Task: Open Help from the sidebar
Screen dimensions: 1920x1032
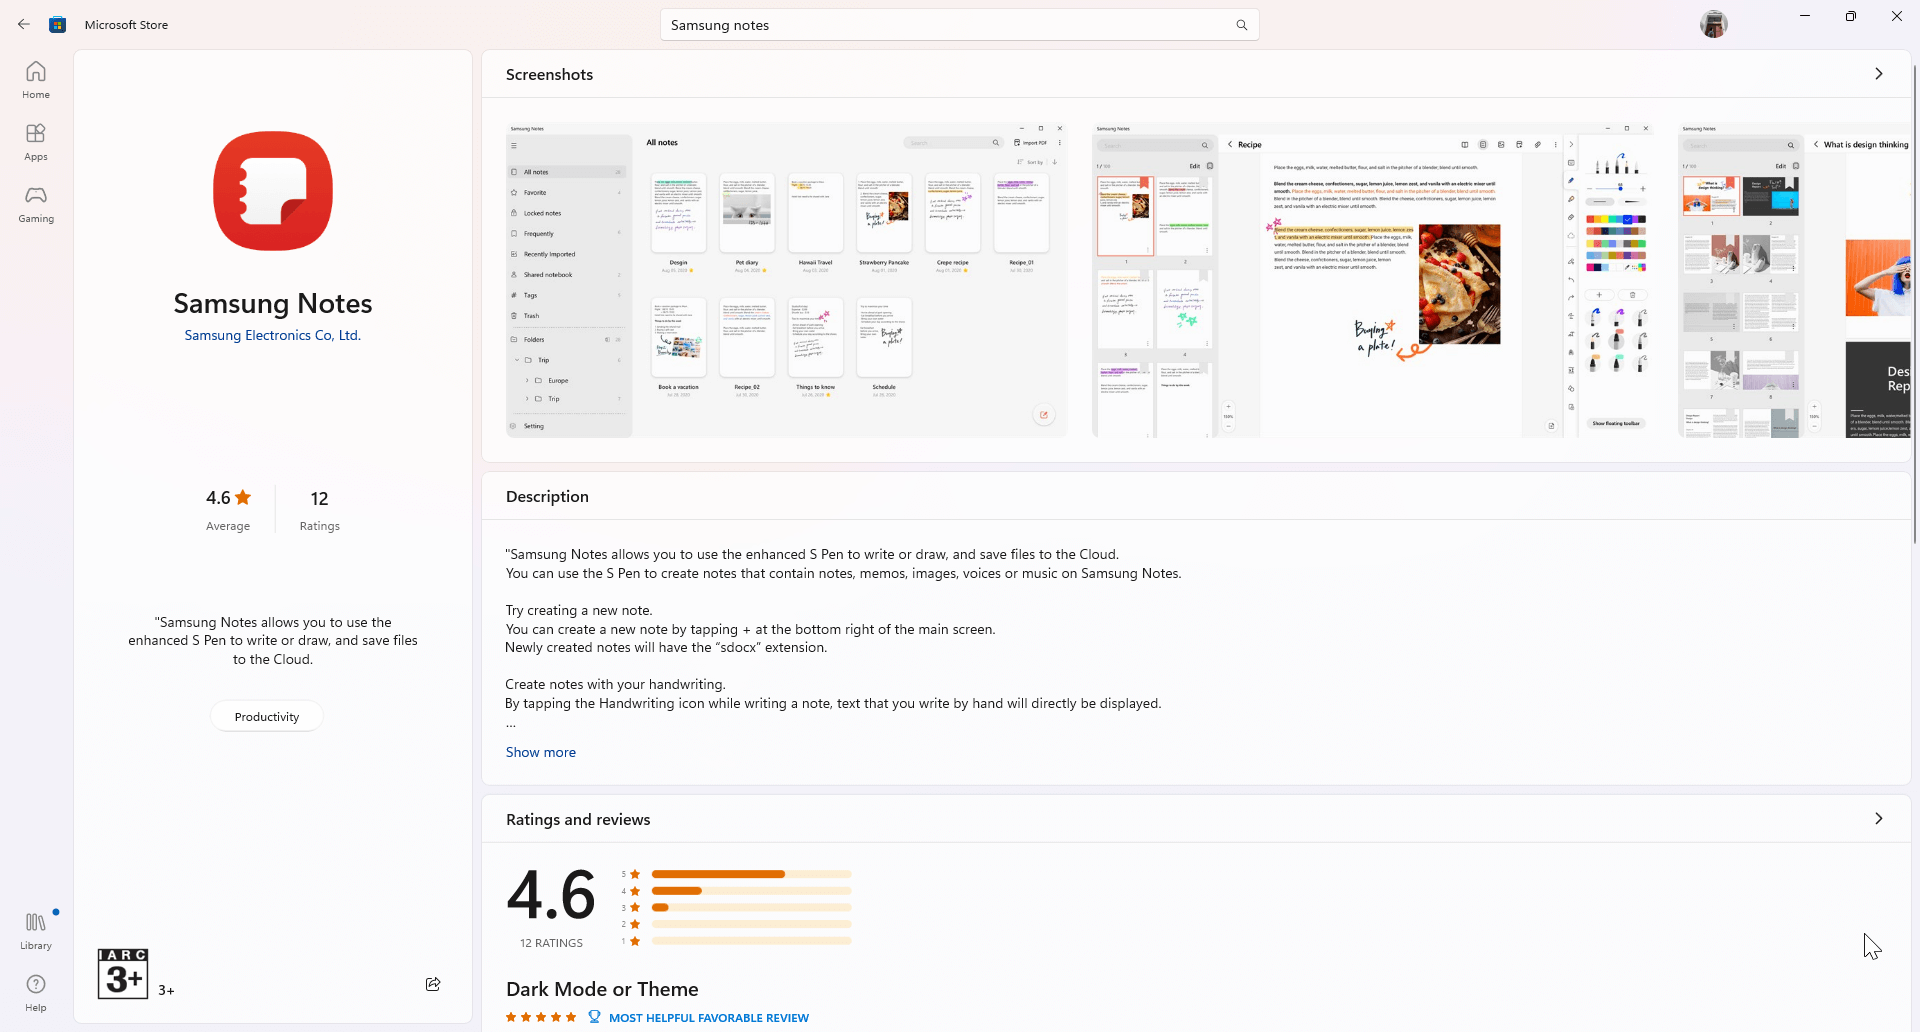Action: (36, 992)
